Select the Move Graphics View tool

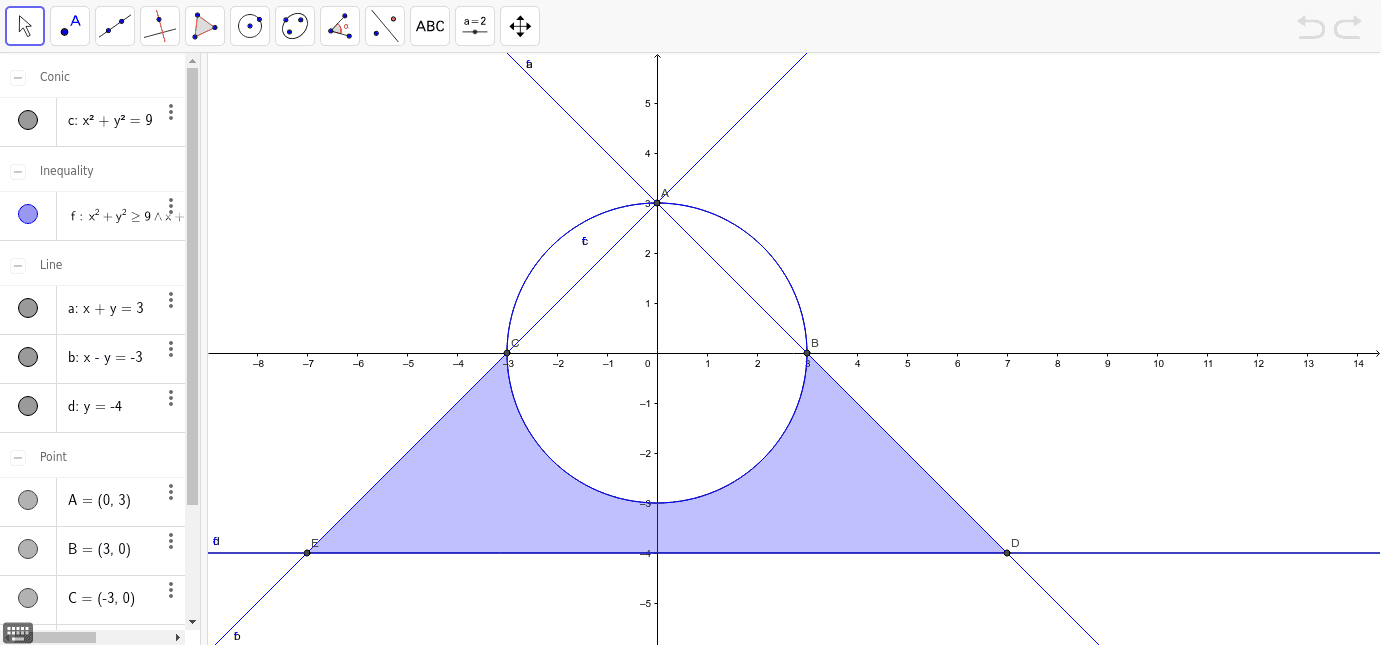(x=520, y=26)
